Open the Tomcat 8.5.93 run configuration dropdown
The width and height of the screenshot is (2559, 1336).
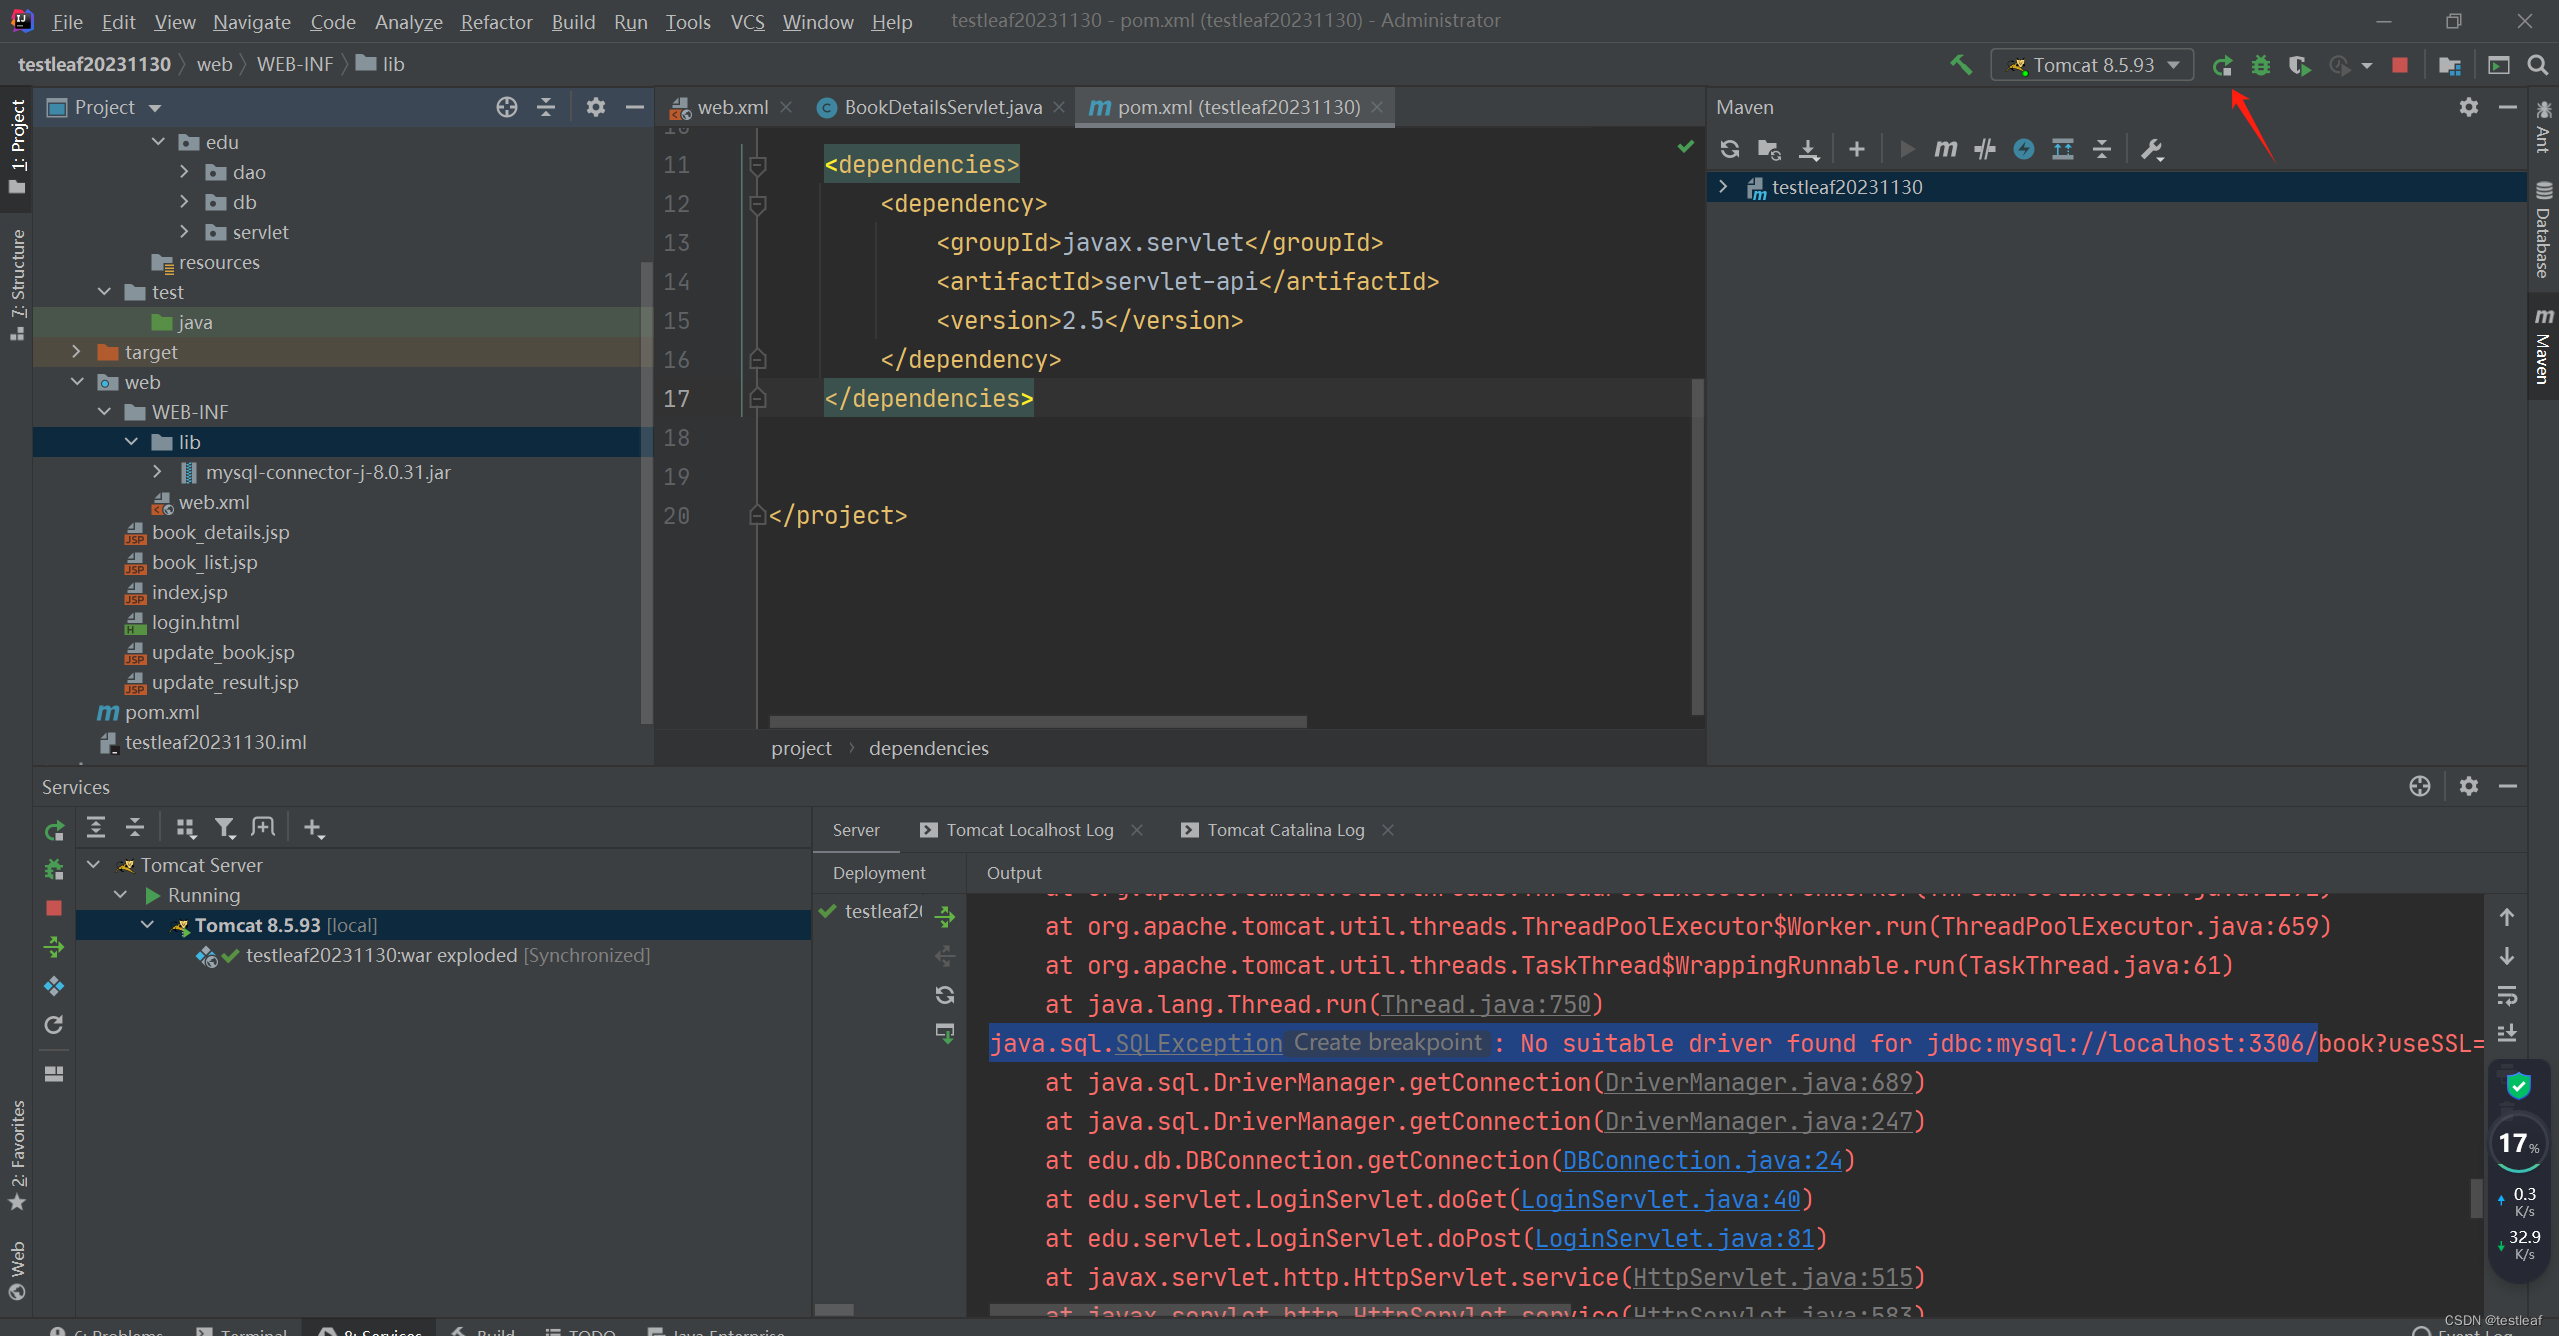pyautogui.click(x=2093, y=65)
